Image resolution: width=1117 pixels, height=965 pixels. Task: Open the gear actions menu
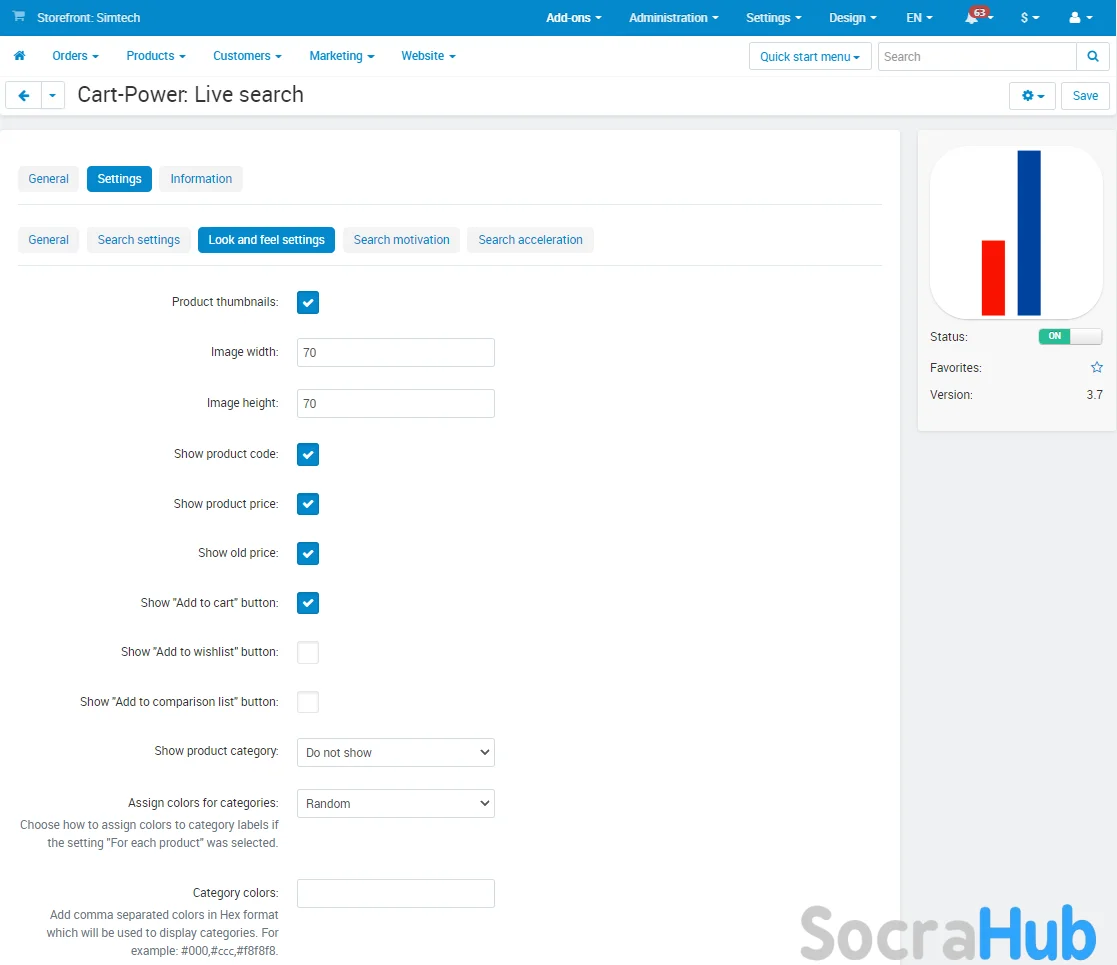pos(1032,95)
